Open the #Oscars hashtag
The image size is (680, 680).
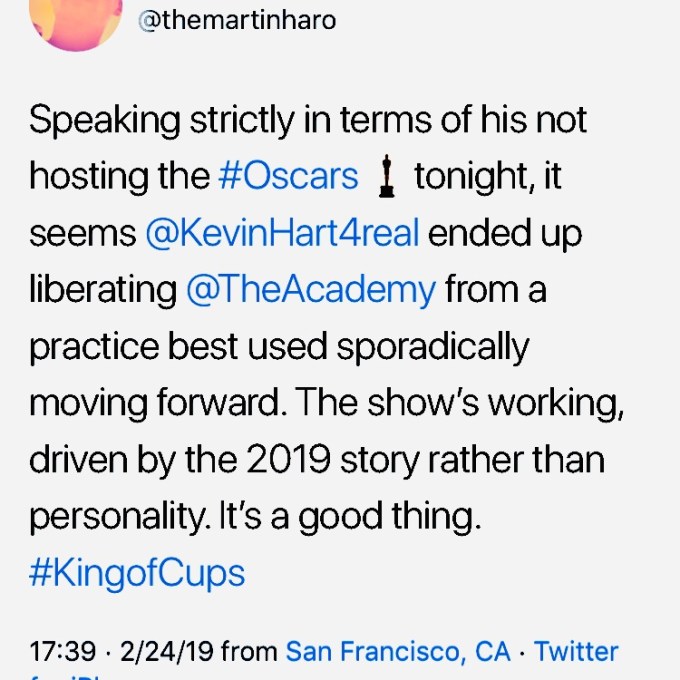point(288,177)
